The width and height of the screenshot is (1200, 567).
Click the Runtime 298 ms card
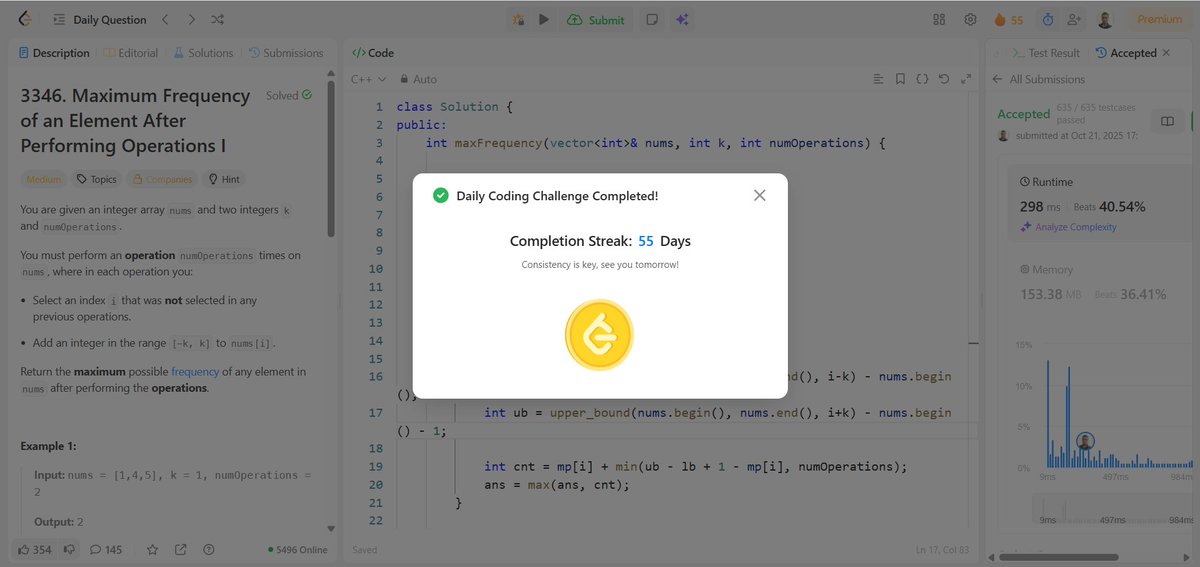click(1100, 204)
